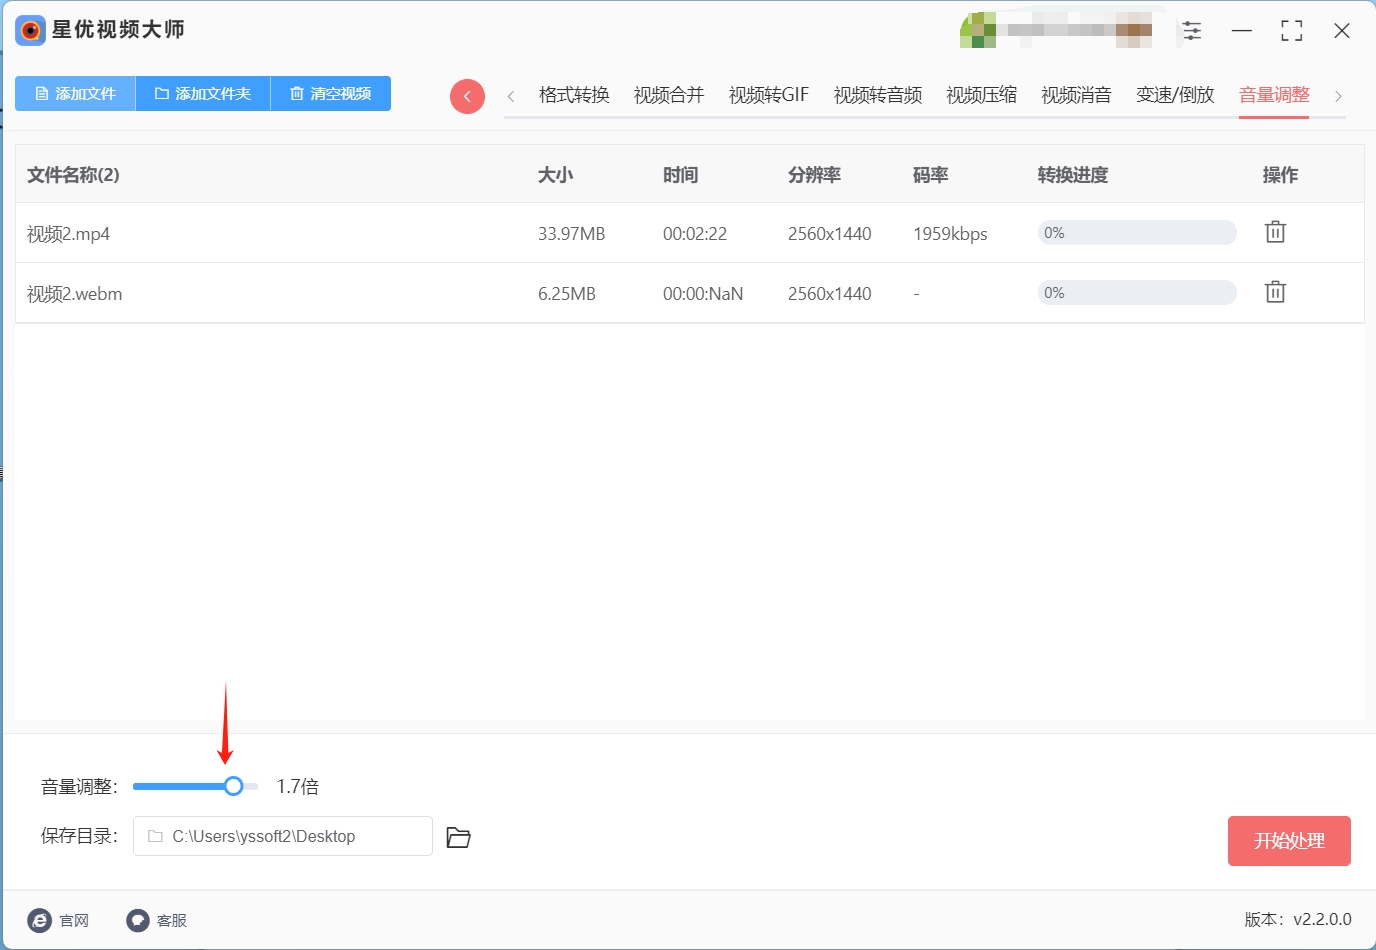Image resolution: width=1376 pixels, height=950 pixels.
Task: Click the 文件名称(2) column header
Action: (73, 175)
